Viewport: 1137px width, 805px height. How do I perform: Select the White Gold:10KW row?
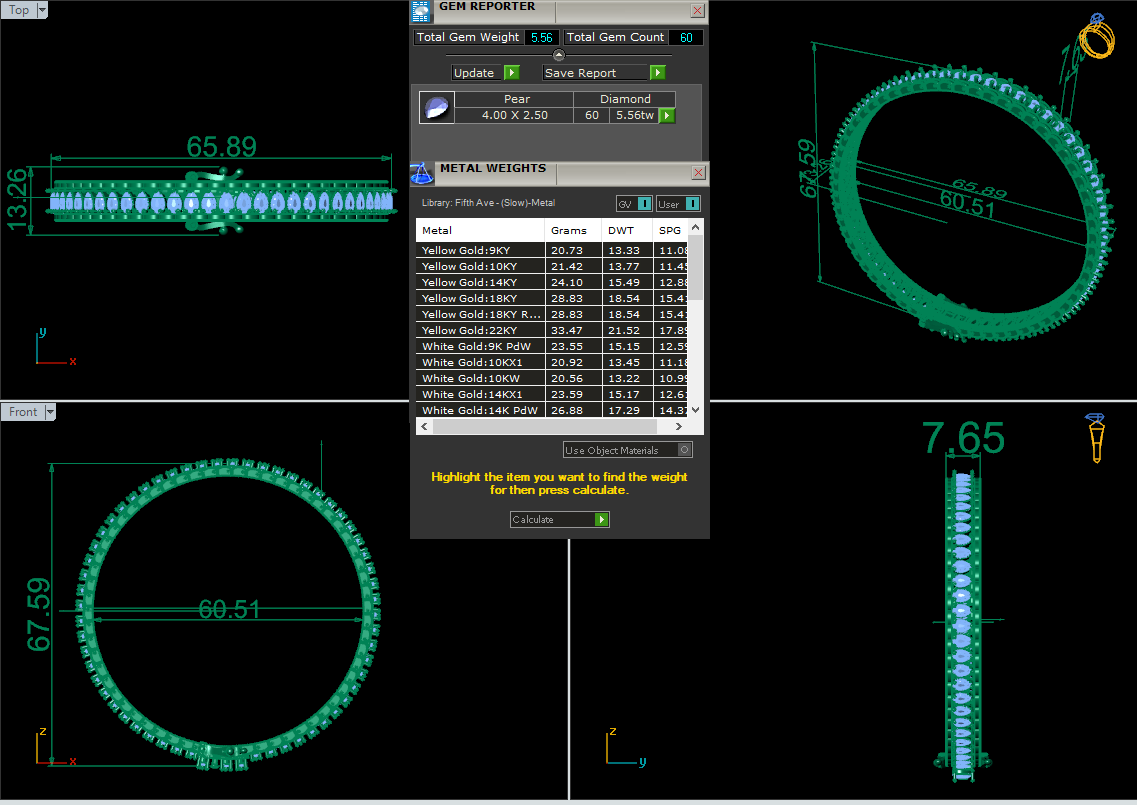[551, 378]
